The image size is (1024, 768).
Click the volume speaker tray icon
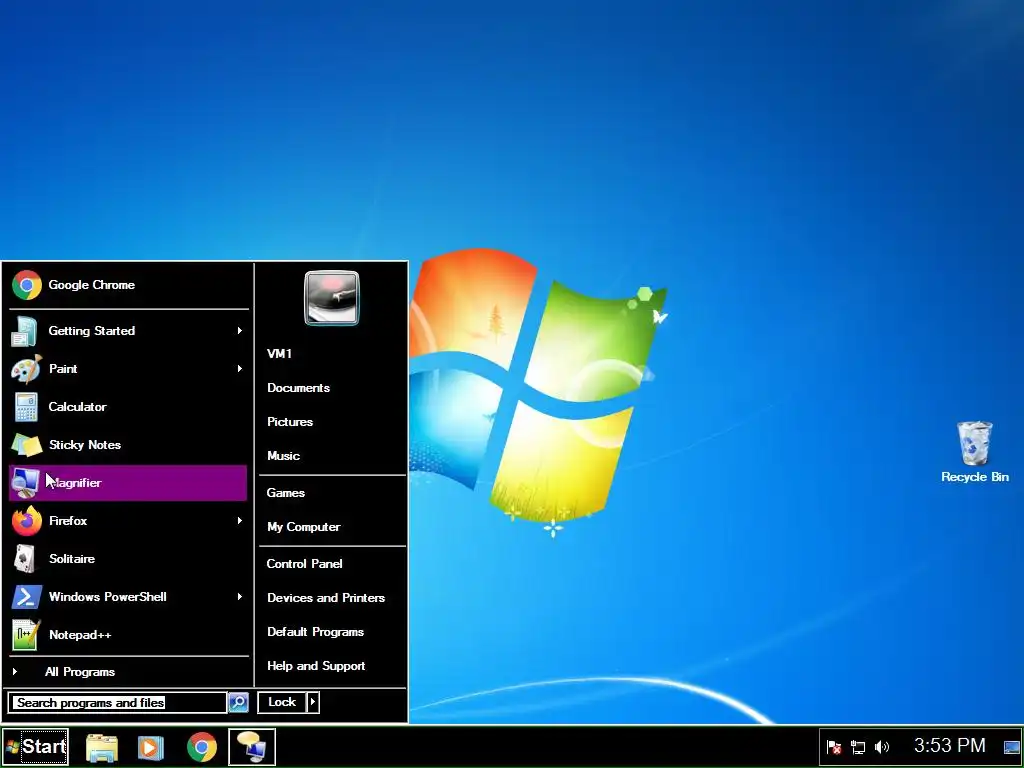click(x=882, y=747)
